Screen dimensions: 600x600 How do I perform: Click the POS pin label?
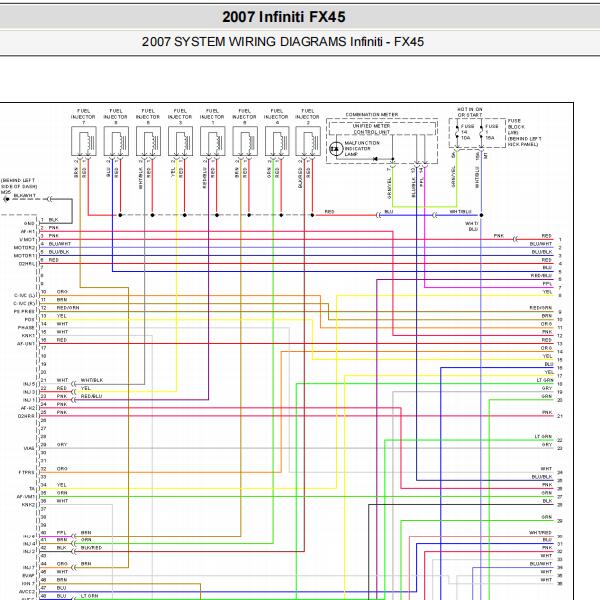30,320
